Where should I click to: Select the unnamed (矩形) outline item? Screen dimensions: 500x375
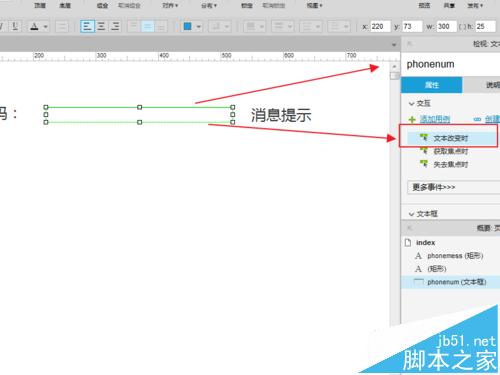coord(437,269)
